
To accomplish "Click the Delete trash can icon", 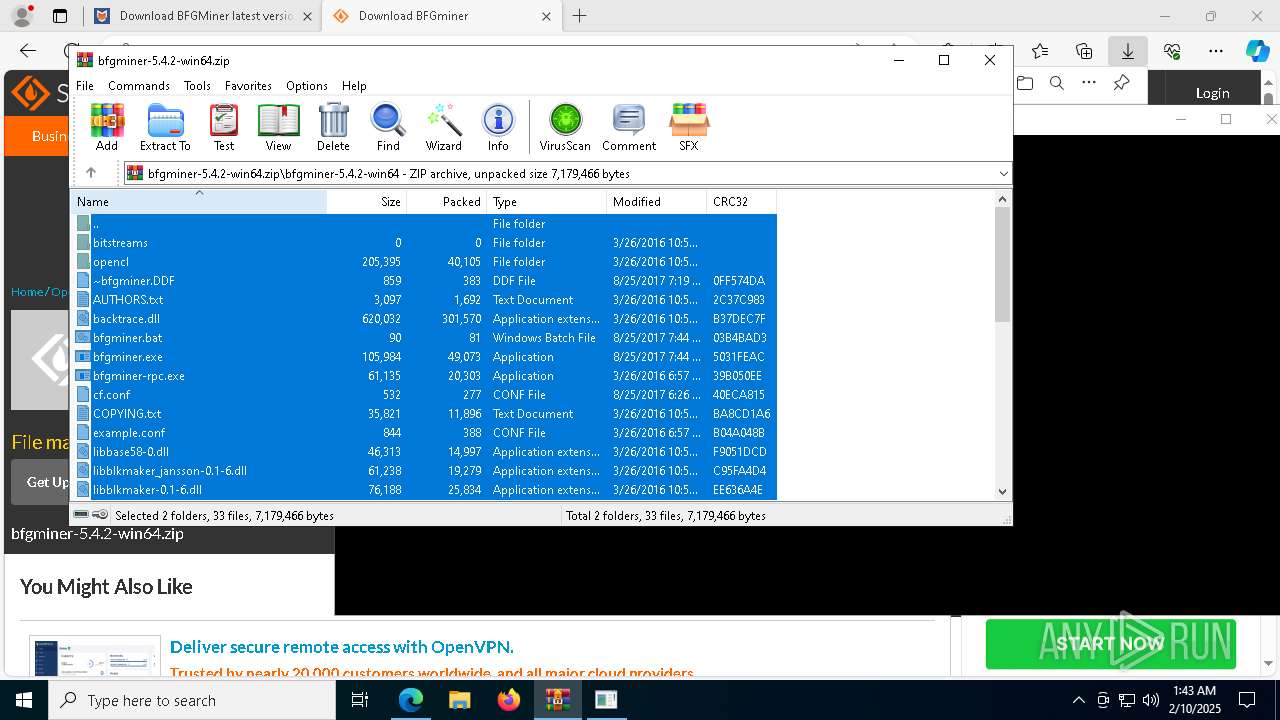I will (x=333, y=127).
